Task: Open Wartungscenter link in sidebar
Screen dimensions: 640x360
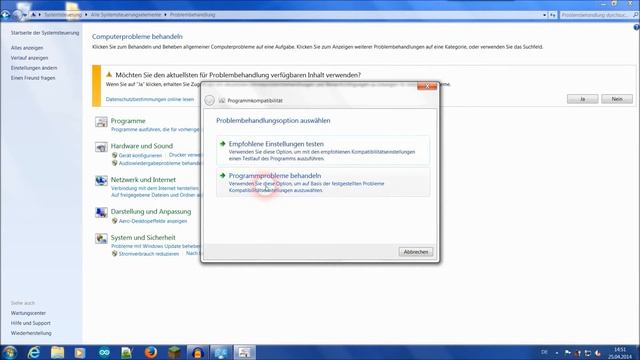Action: click(x=28, y=313)
